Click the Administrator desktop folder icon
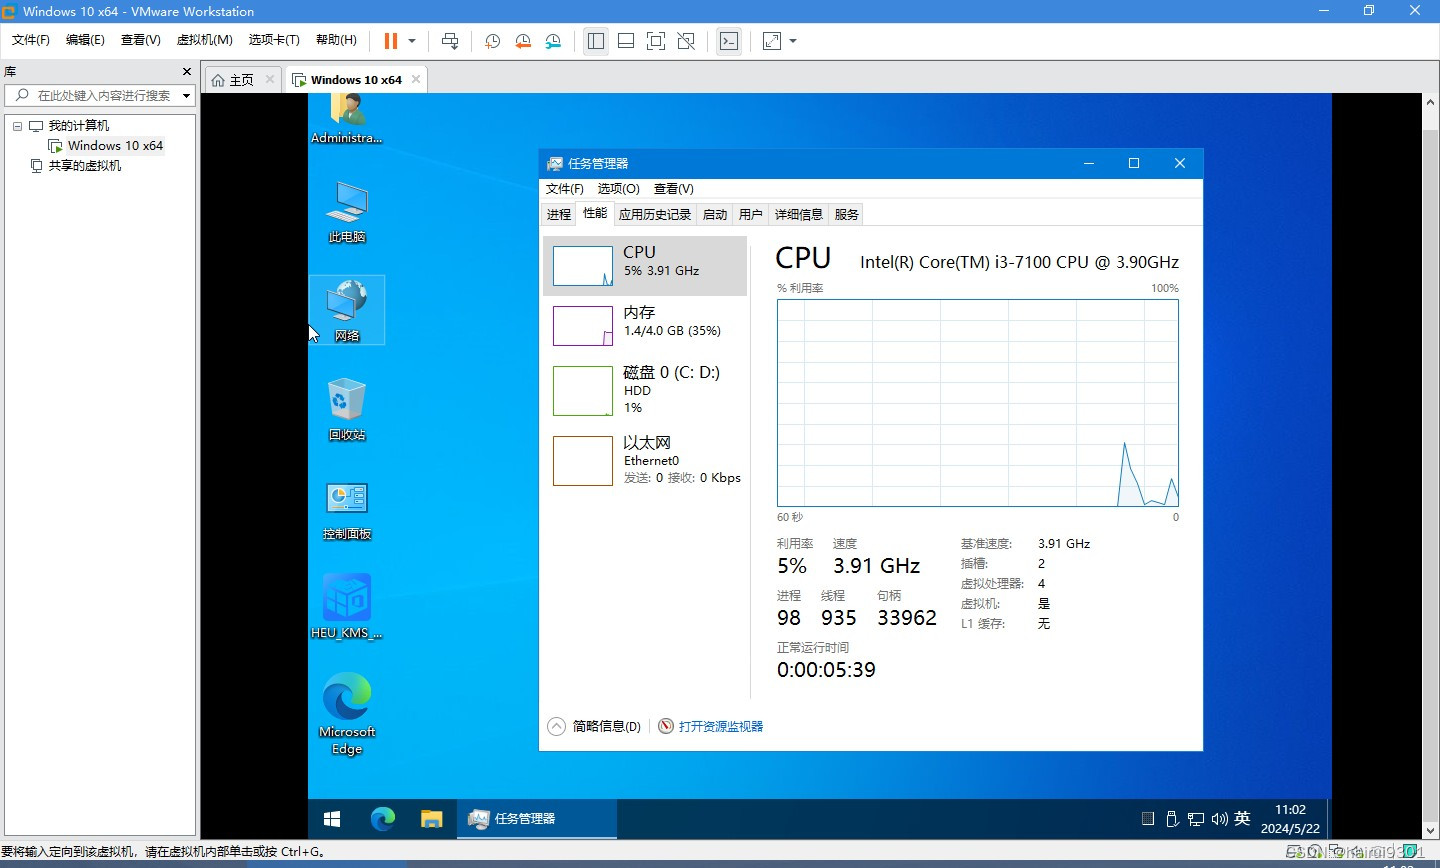Screen dimensions: 1440x868 point(347,118)
